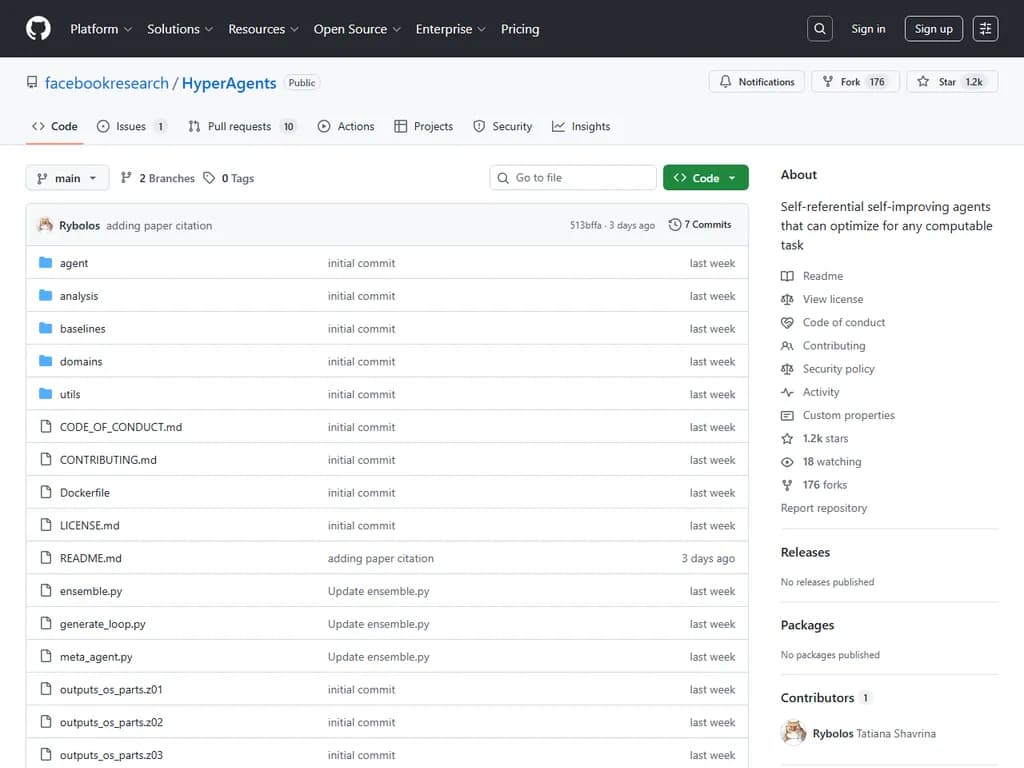The image size is (1024, 768).
Task: Open the Insights tab
Action: click(581, 127)
